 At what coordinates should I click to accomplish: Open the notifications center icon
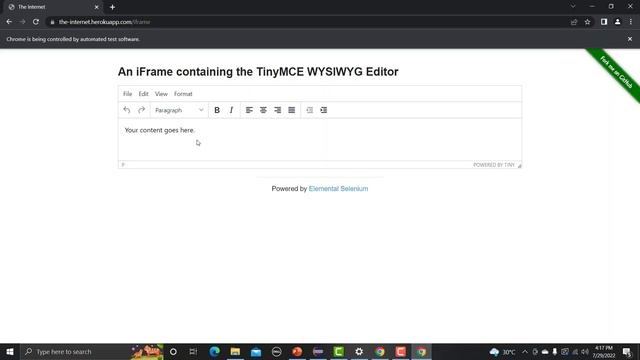627,351
